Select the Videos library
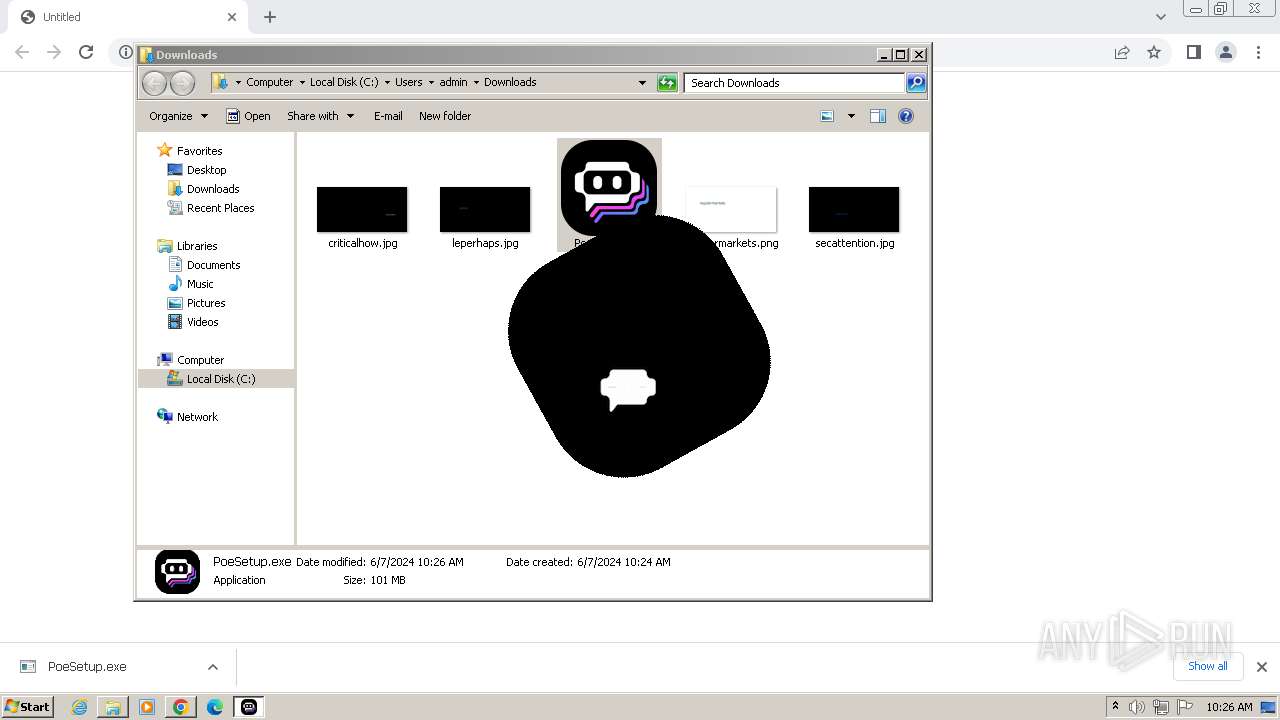This screenshot has height=720, width=1280. [202, 322]
